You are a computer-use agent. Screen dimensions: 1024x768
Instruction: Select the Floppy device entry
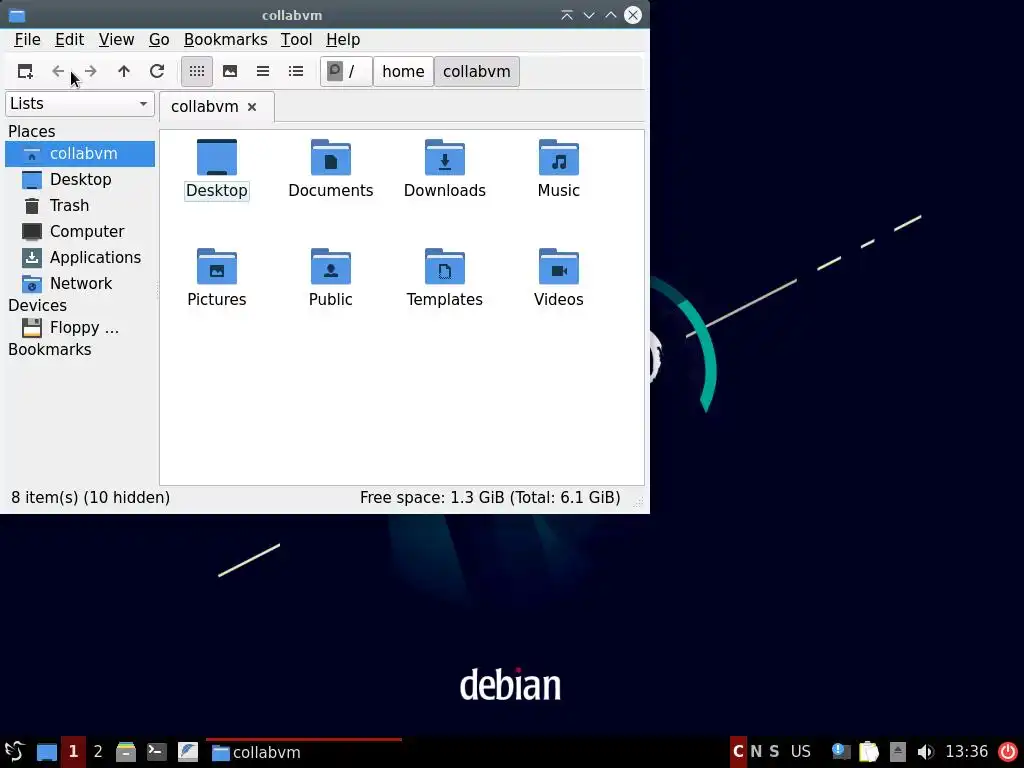click(x=80, y=328)
